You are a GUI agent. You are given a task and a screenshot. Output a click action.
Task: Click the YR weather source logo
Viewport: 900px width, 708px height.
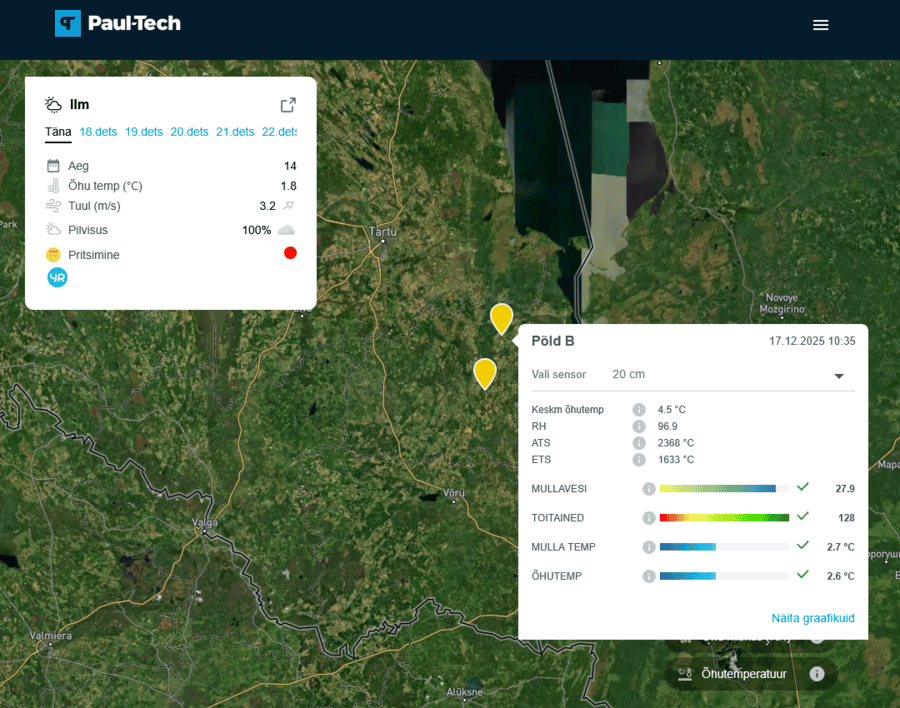[x=57, y=278]
